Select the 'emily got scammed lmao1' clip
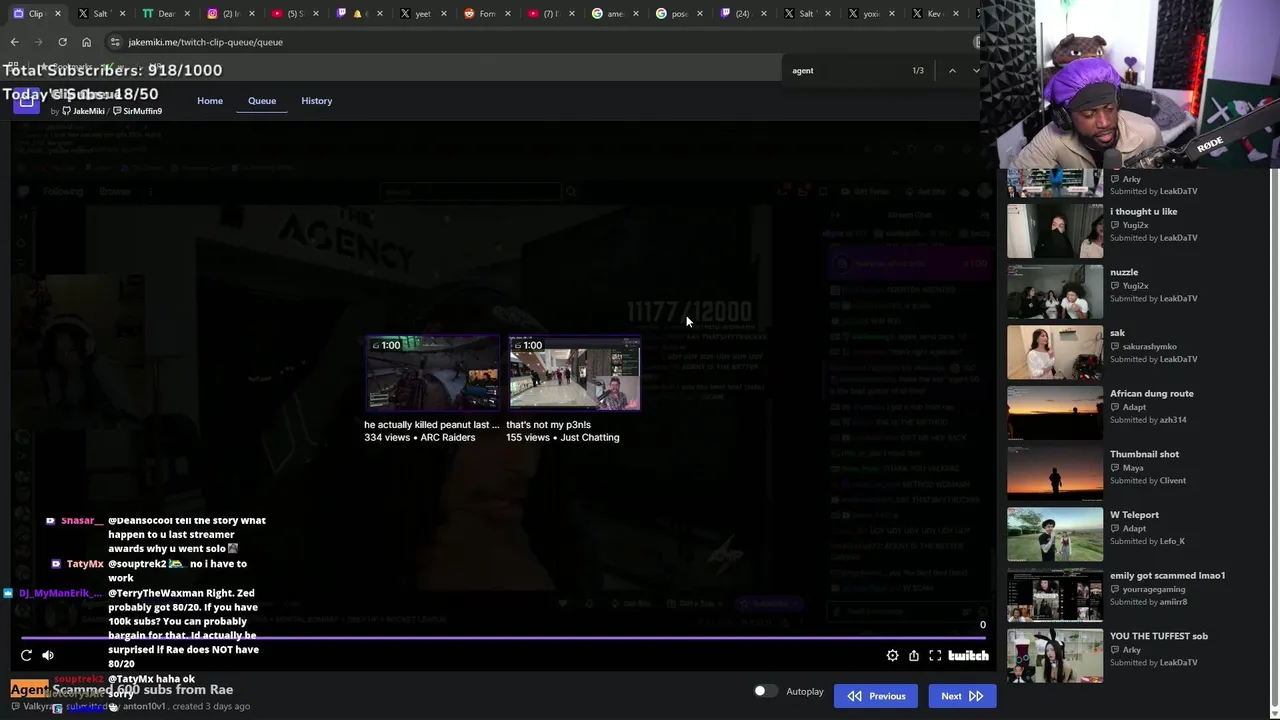 coord(1055,594)
